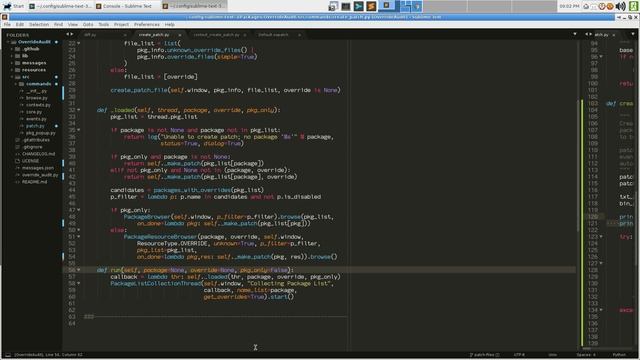Open LICENSE file in sidebar
Image resolution: width=640 pixels, height=360 pixels.
pos(30,161)
